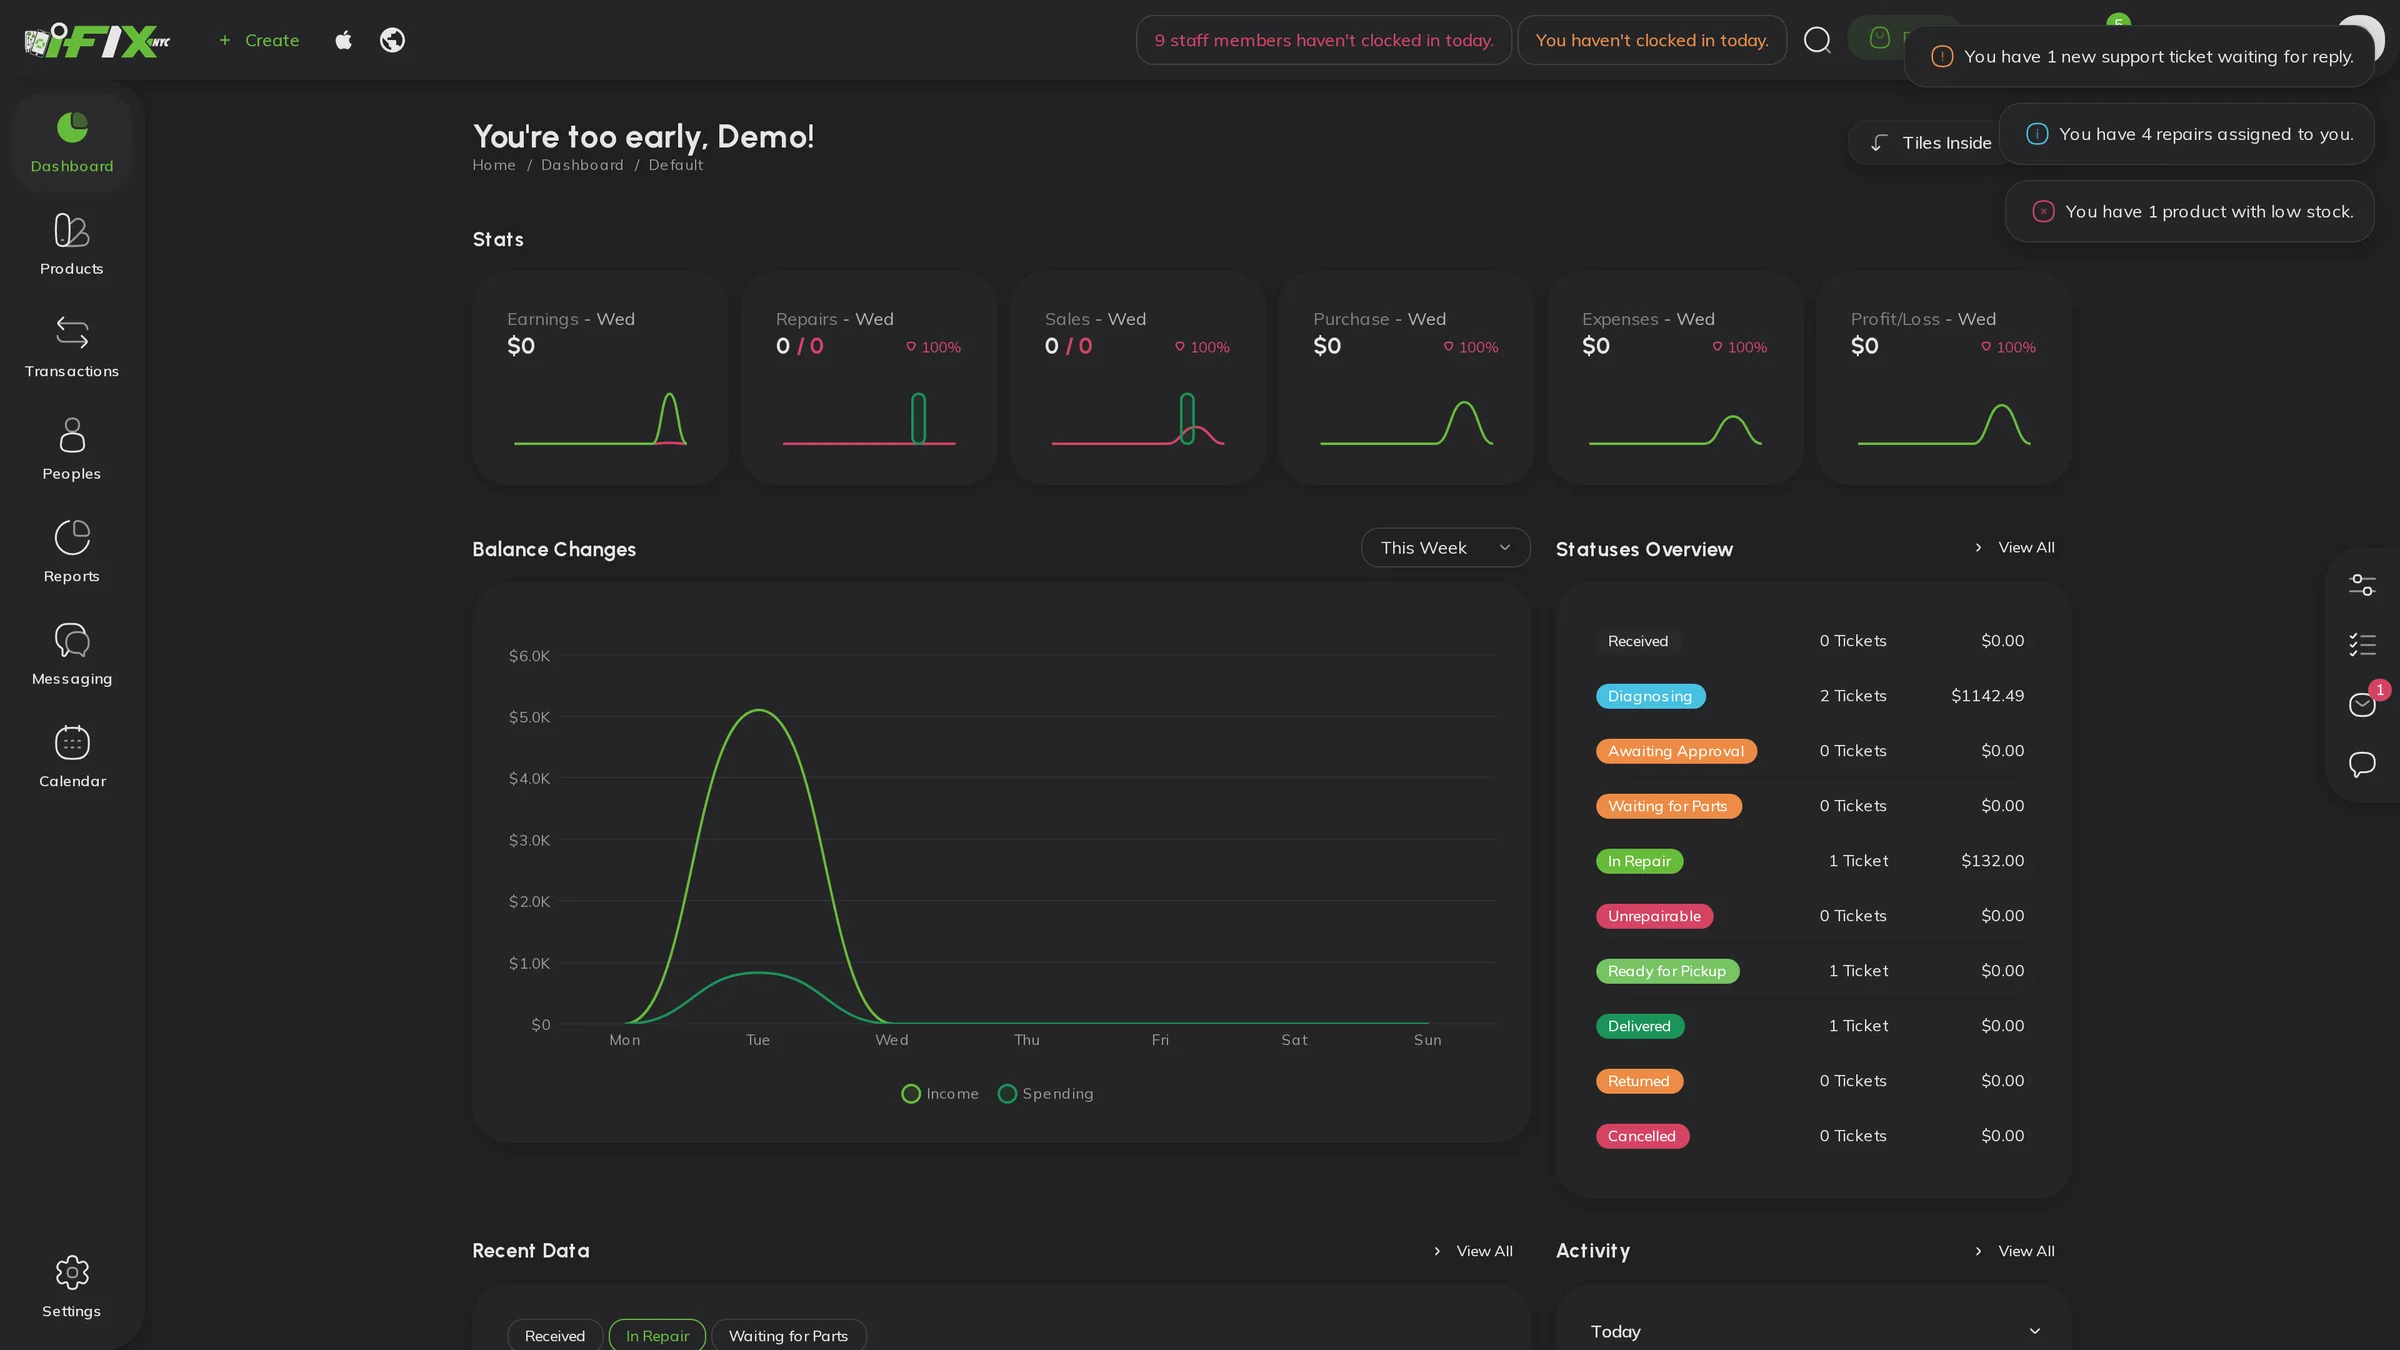2400x1350 pixels.
Task: Click View All for Activity
Action: coord(2014,1252)
